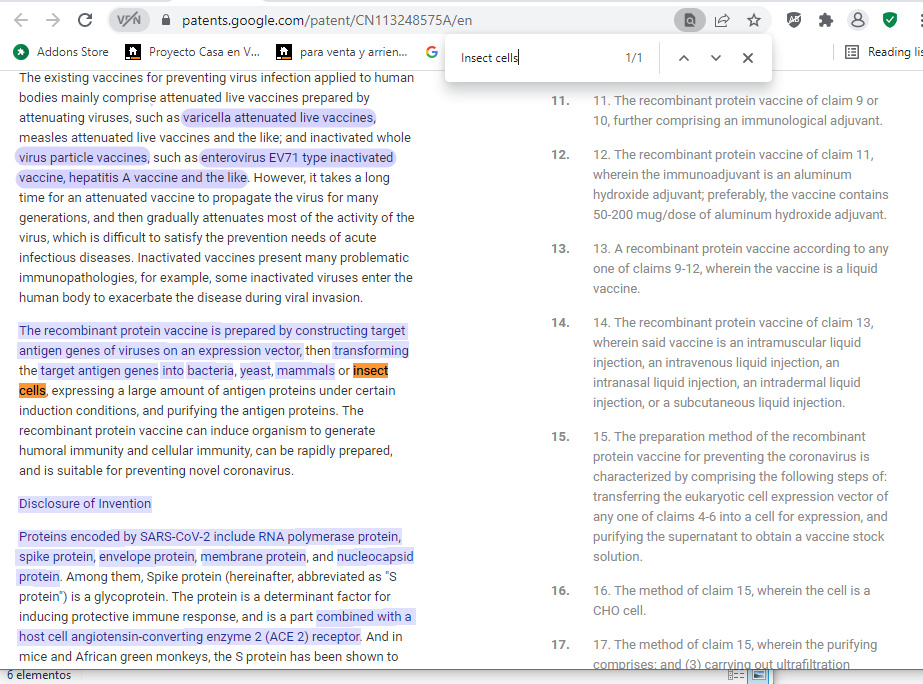This screenshot has height=684, width=923.
Task: Open the Reading list
Action: point(880,52)
